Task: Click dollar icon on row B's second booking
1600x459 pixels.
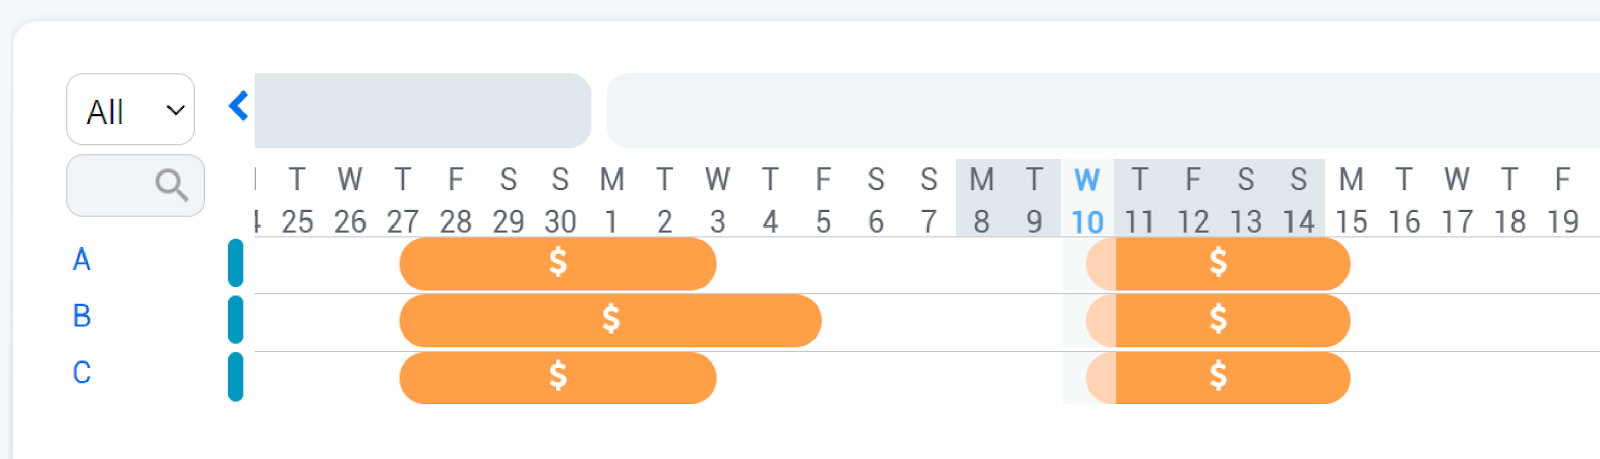Action: pyautogui.click(x=1218, y=319)
